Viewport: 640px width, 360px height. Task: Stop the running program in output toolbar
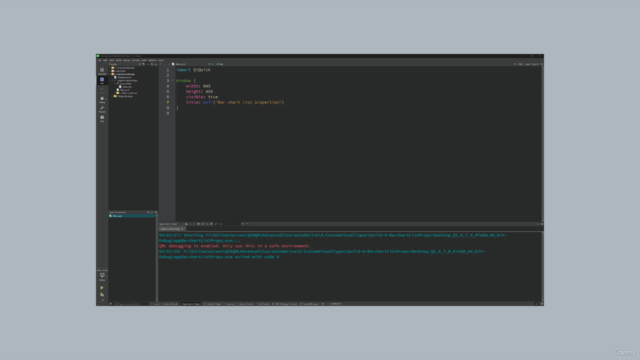click(203, 224)
